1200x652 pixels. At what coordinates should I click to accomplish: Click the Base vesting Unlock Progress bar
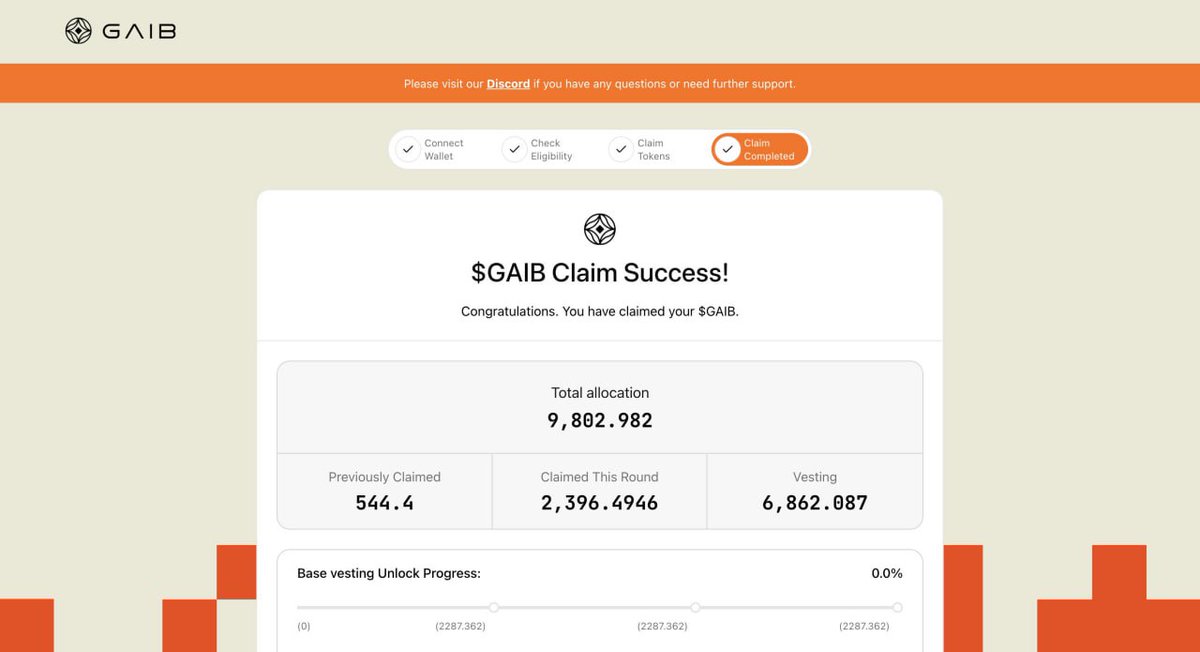click(x=600, y=607)
